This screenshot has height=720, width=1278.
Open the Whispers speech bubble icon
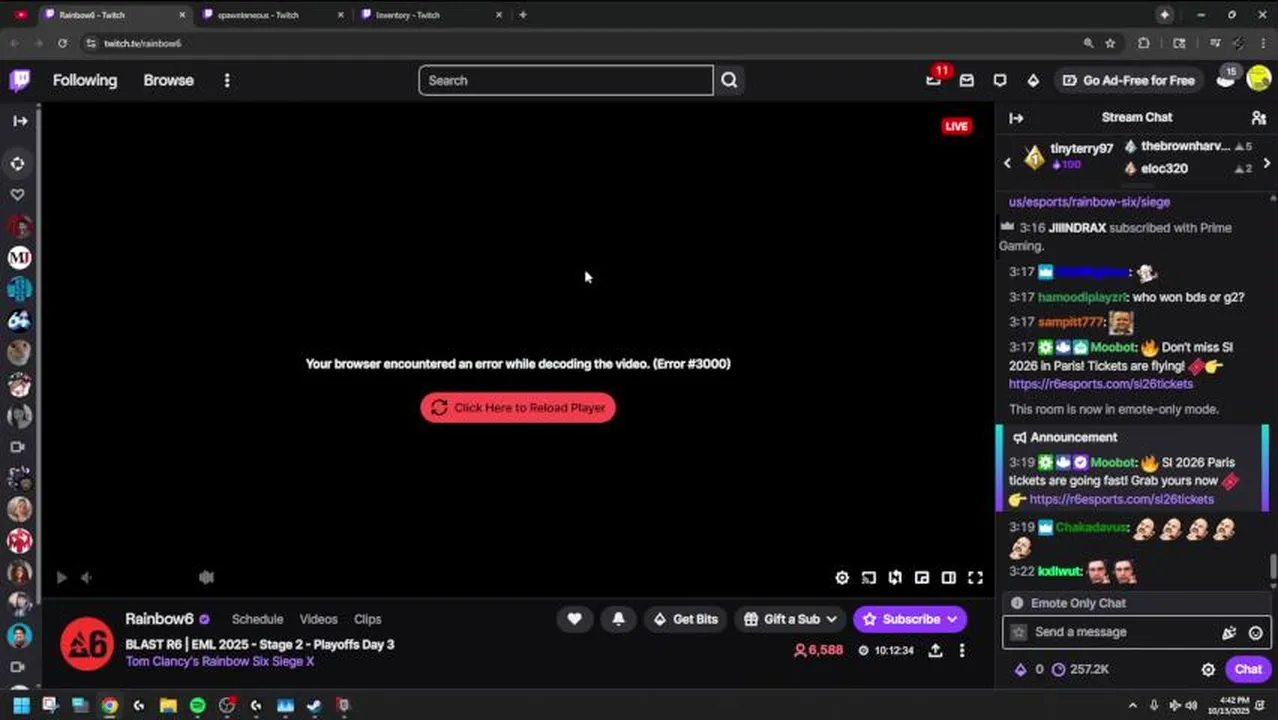pos(1000,80)
